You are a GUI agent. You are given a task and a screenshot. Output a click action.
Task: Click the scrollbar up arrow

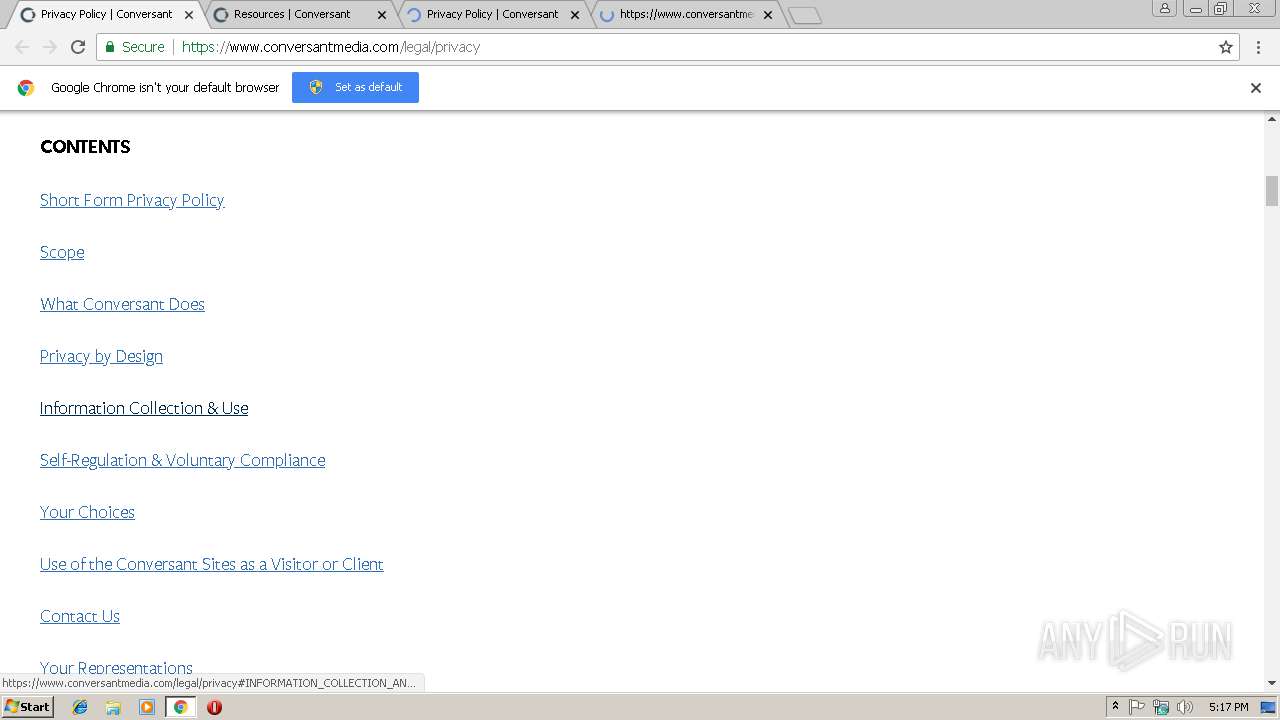(x=1272, y=119)
